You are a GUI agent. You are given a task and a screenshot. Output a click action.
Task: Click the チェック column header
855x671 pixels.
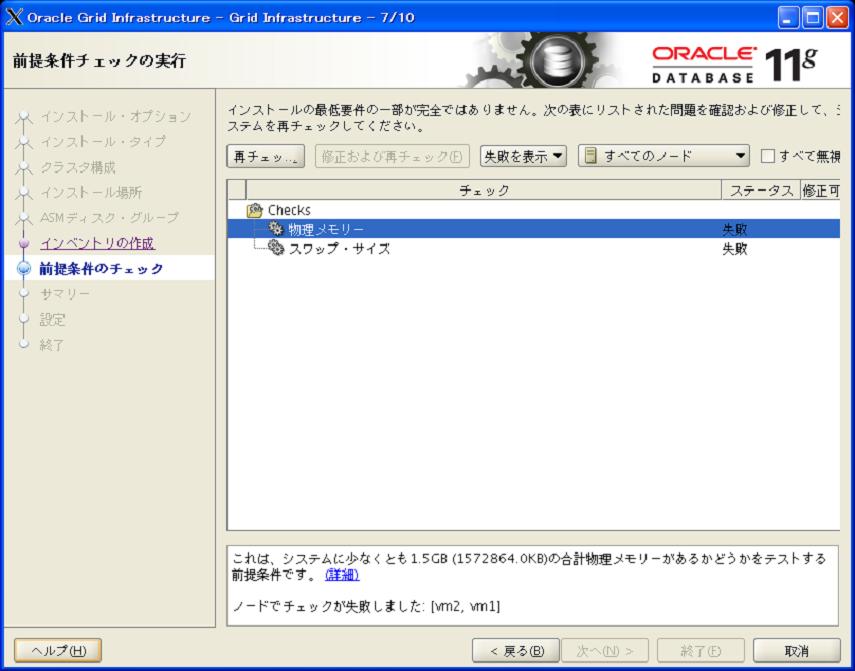[x=484, y=190]
